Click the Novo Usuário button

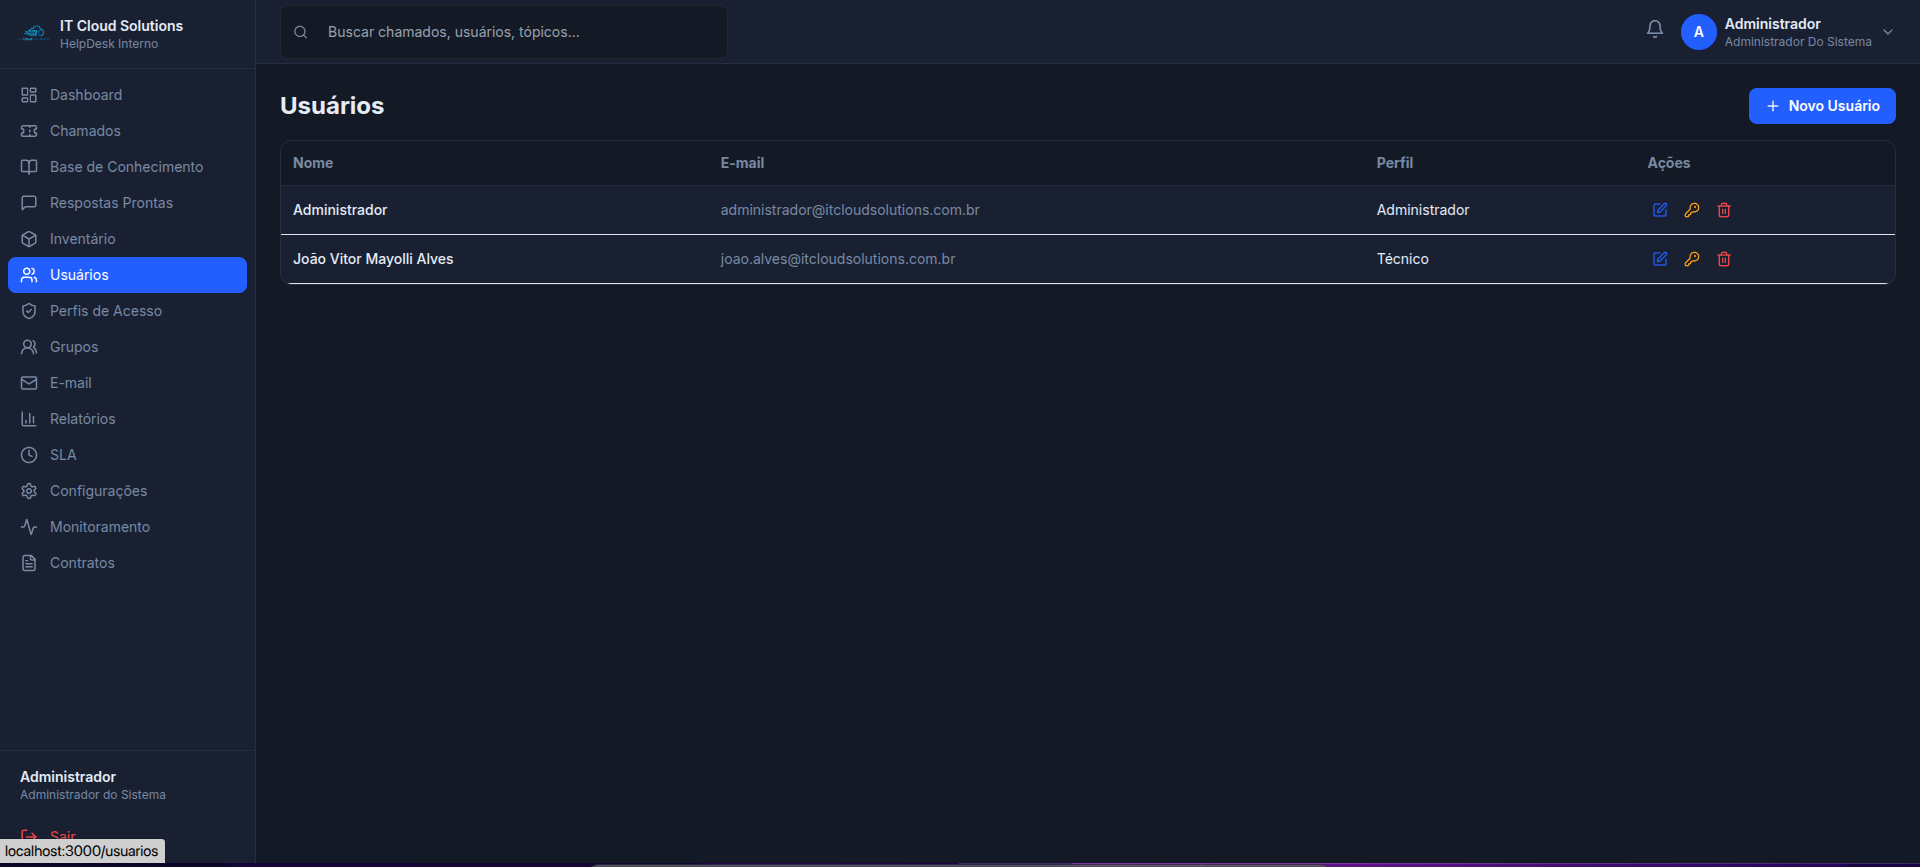click(1822, 106)
